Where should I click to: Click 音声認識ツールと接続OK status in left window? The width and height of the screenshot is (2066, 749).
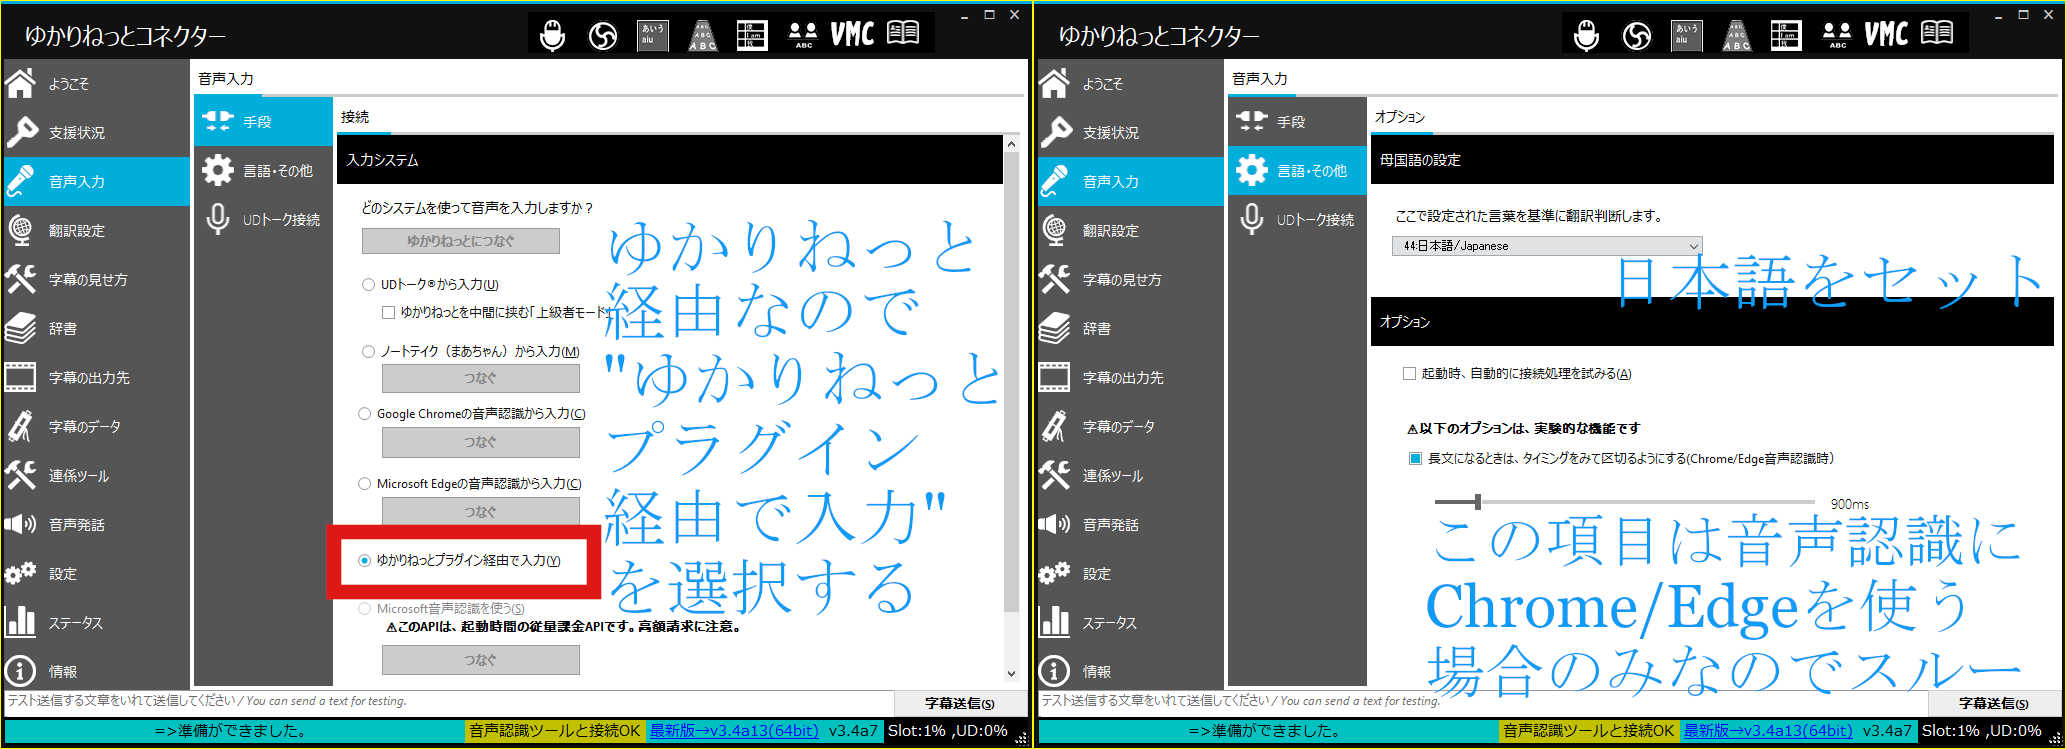click(x=555, y=731)
